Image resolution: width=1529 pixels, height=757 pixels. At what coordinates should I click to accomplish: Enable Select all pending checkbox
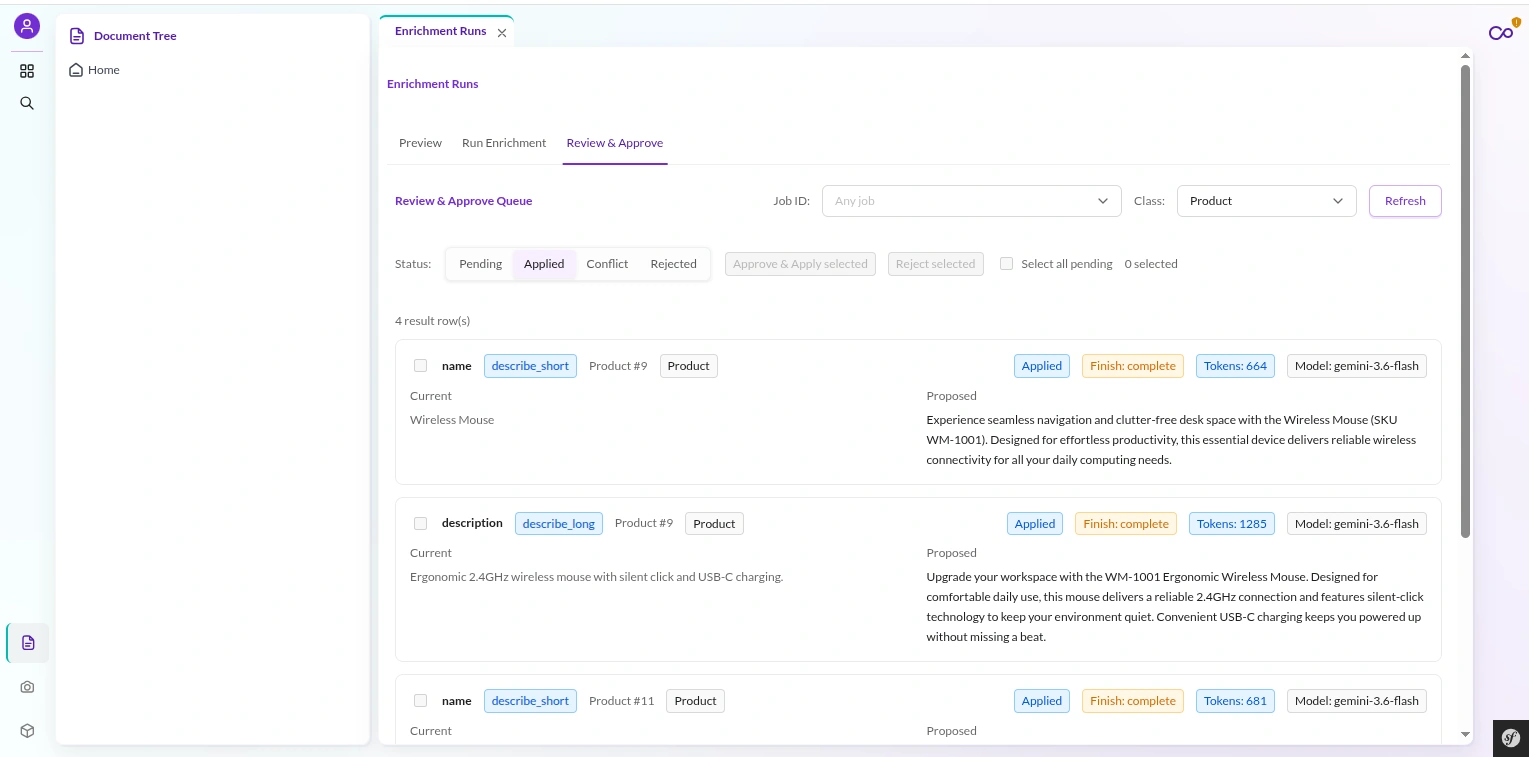coord(1007,264)
